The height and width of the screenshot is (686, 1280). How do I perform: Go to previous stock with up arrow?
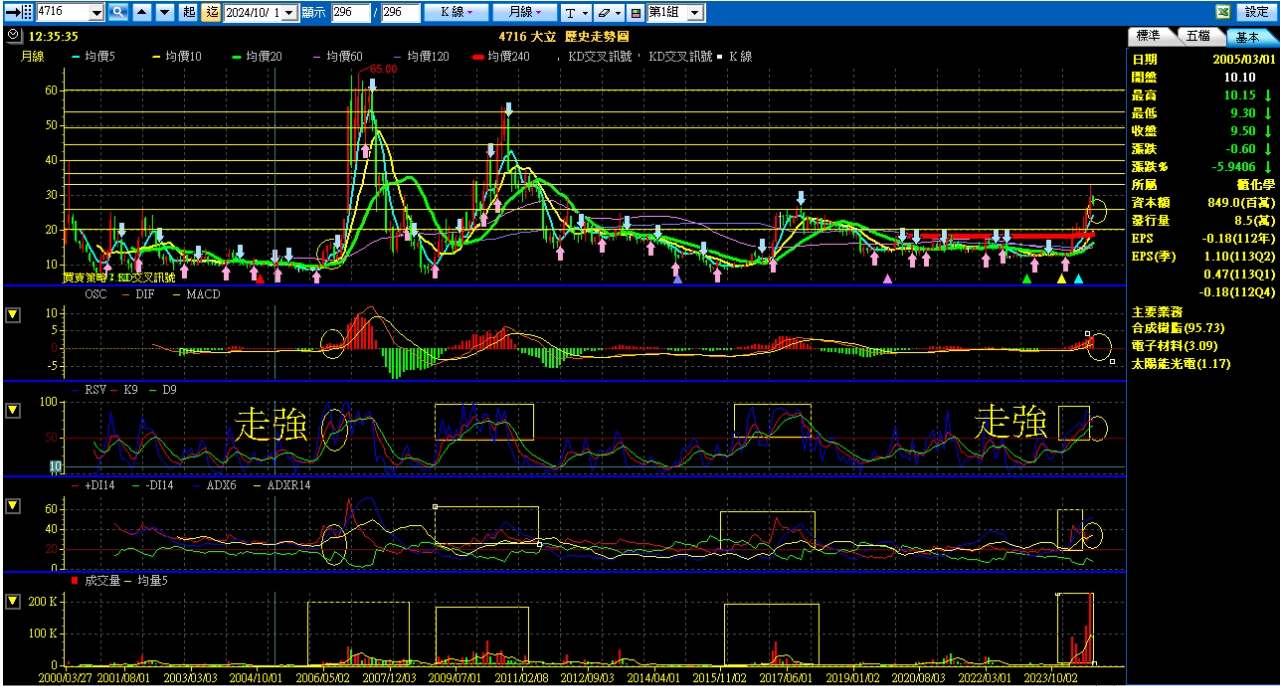point(141,12)
